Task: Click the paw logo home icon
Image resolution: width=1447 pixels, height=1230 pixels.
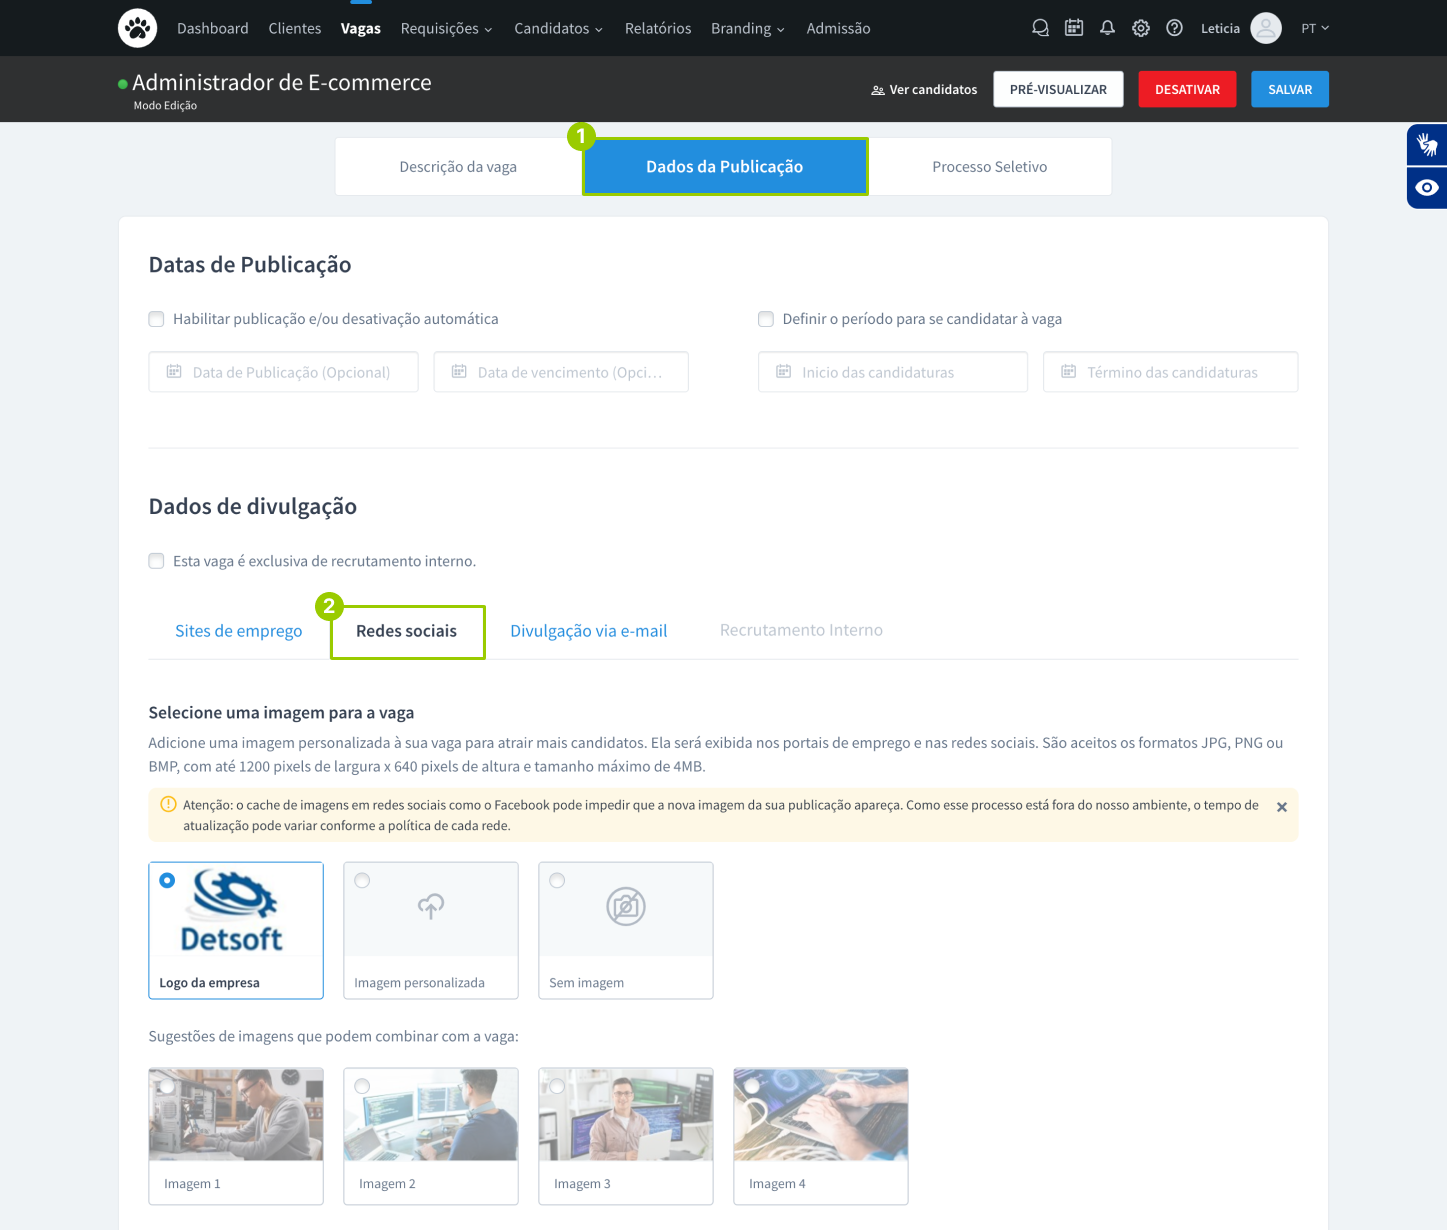Action: [x=137, y=28]
